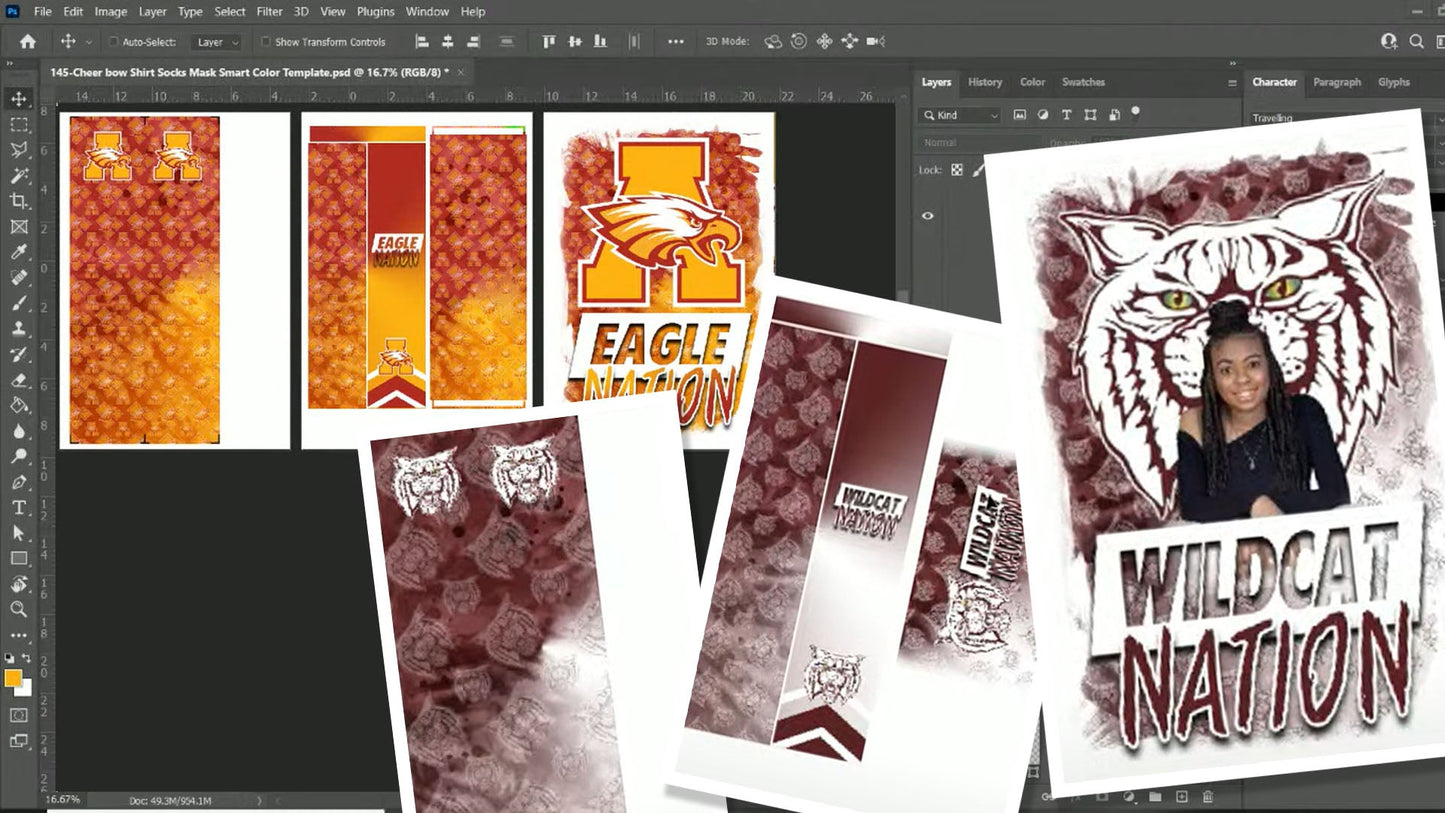Image resolution: width=1445 pixels, height=813 pixels.
Task: Activate 3D Pan mode icon
Action: (825, 42)
